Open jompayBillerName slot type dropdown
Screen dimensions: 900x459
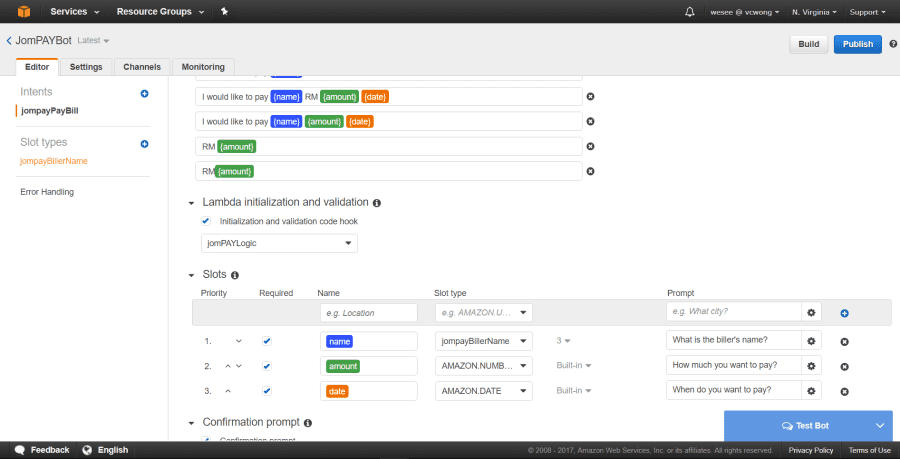point(484,341)
